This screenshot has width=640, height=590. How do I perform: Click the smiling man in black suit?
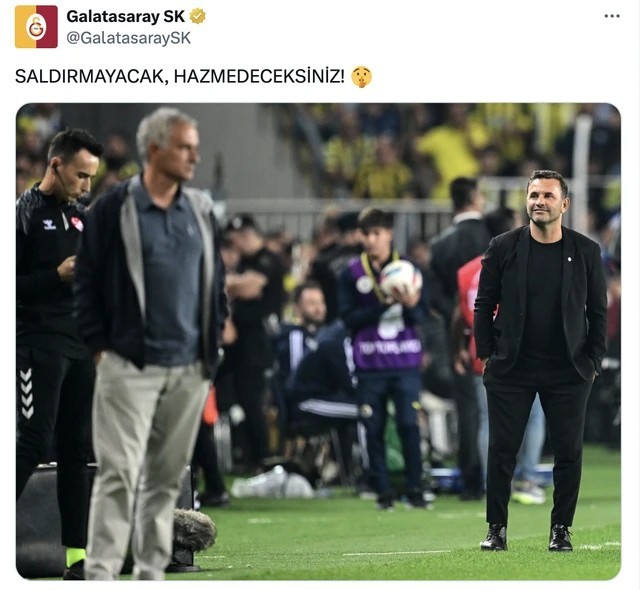[540, 359]
